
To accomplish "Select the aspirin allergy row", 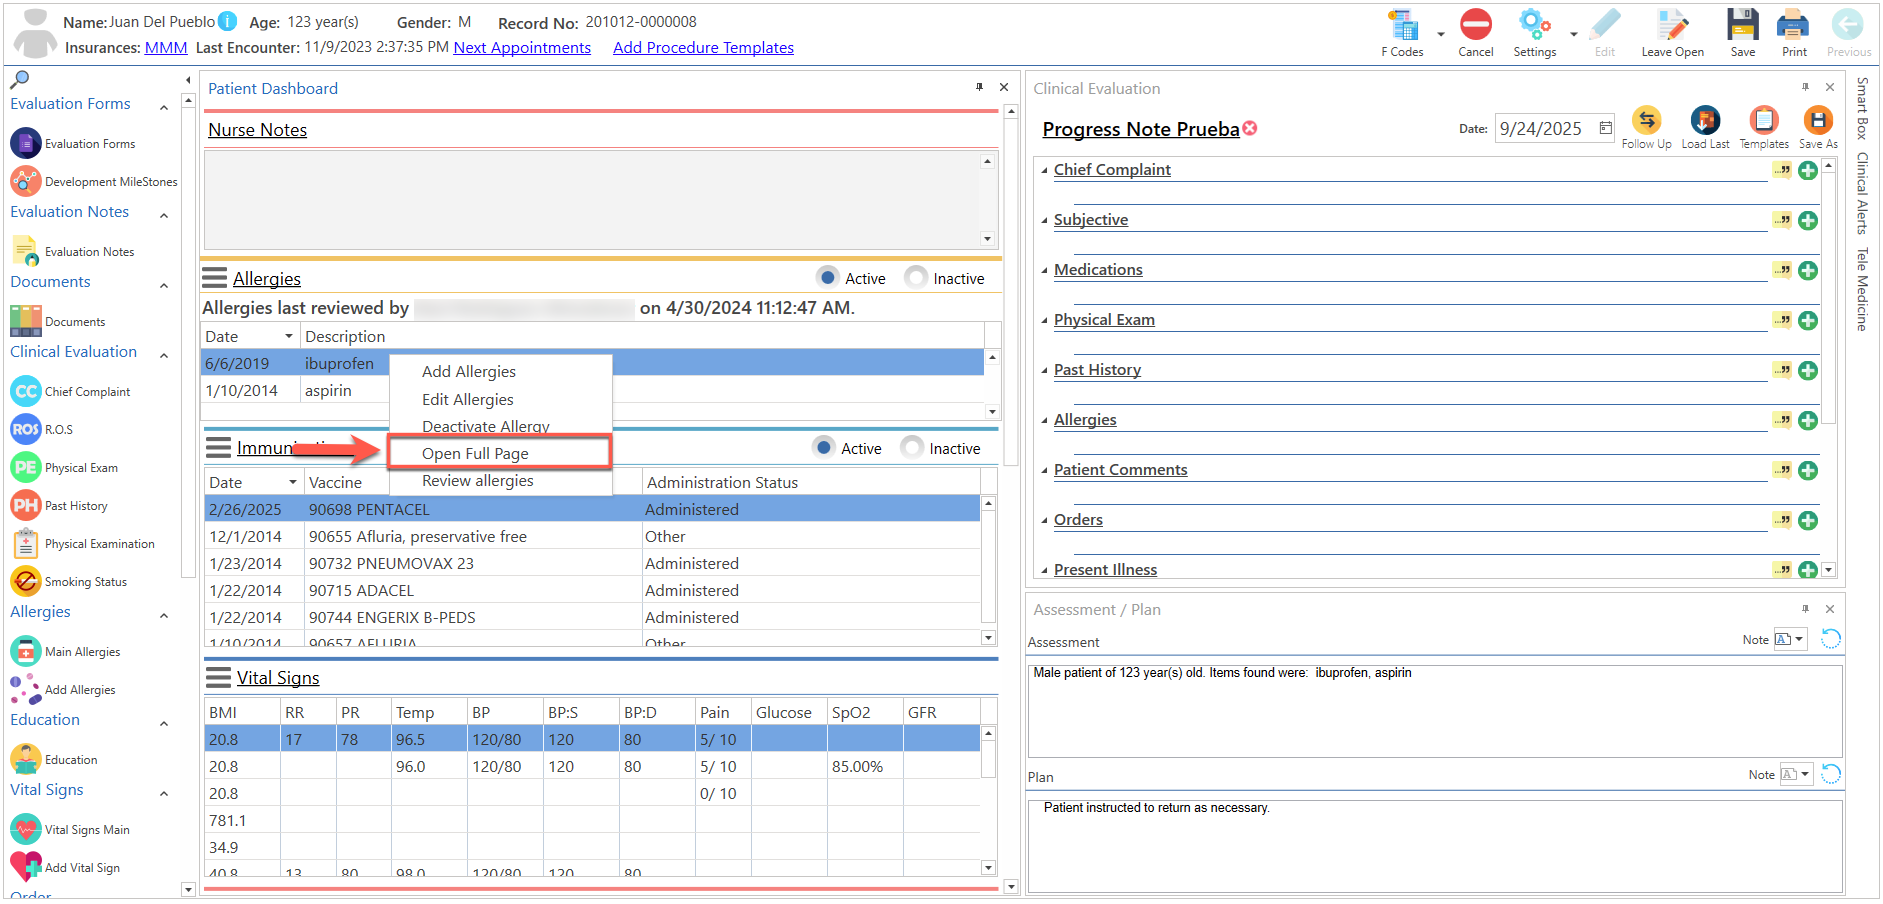I will 592,390.
